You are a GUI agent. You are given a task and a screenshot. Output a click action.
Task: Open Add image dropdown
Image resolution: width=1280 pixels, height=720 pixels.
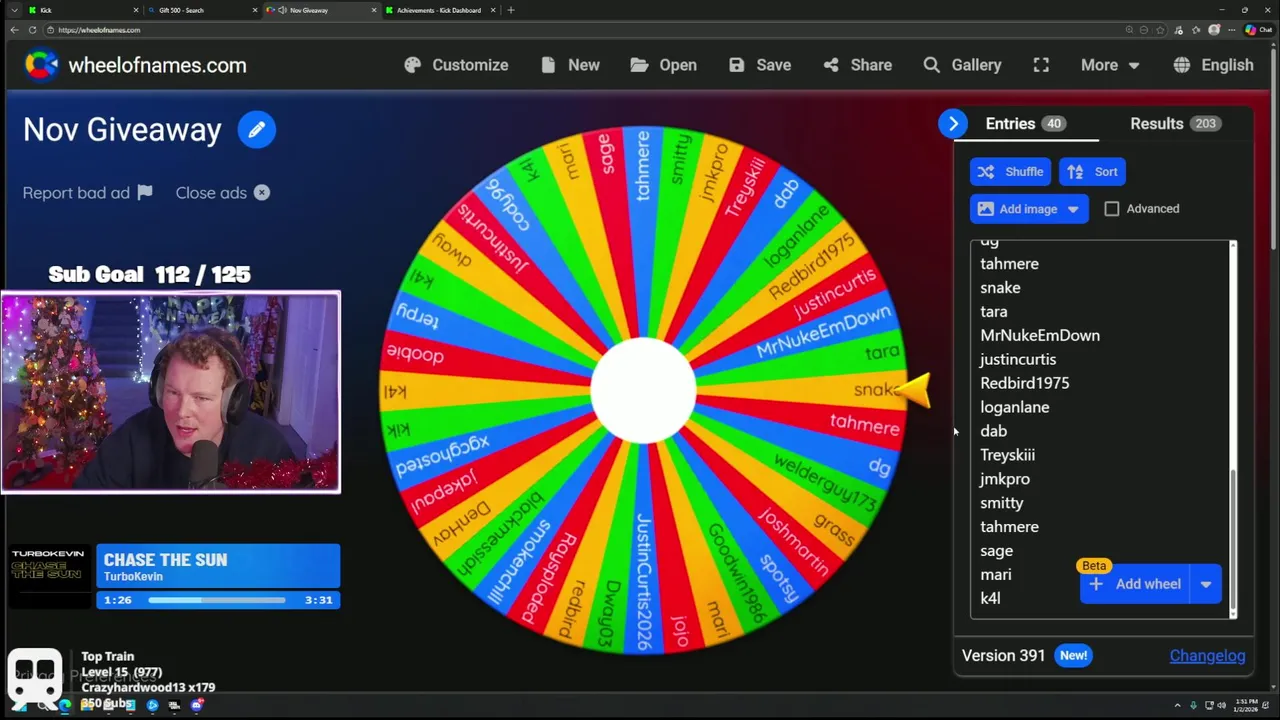tap(1029, 209)
